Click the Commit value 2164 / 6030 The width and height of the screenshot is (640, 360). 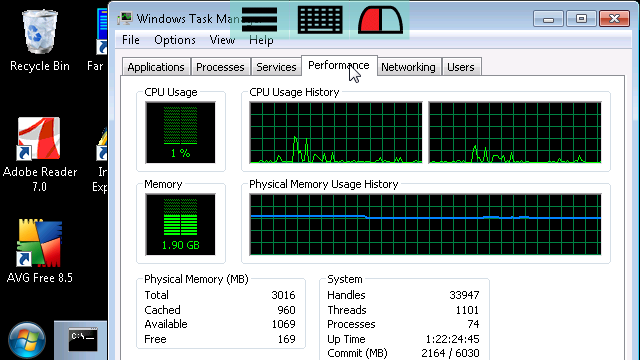pyautogui.click(x=450, y=353)
